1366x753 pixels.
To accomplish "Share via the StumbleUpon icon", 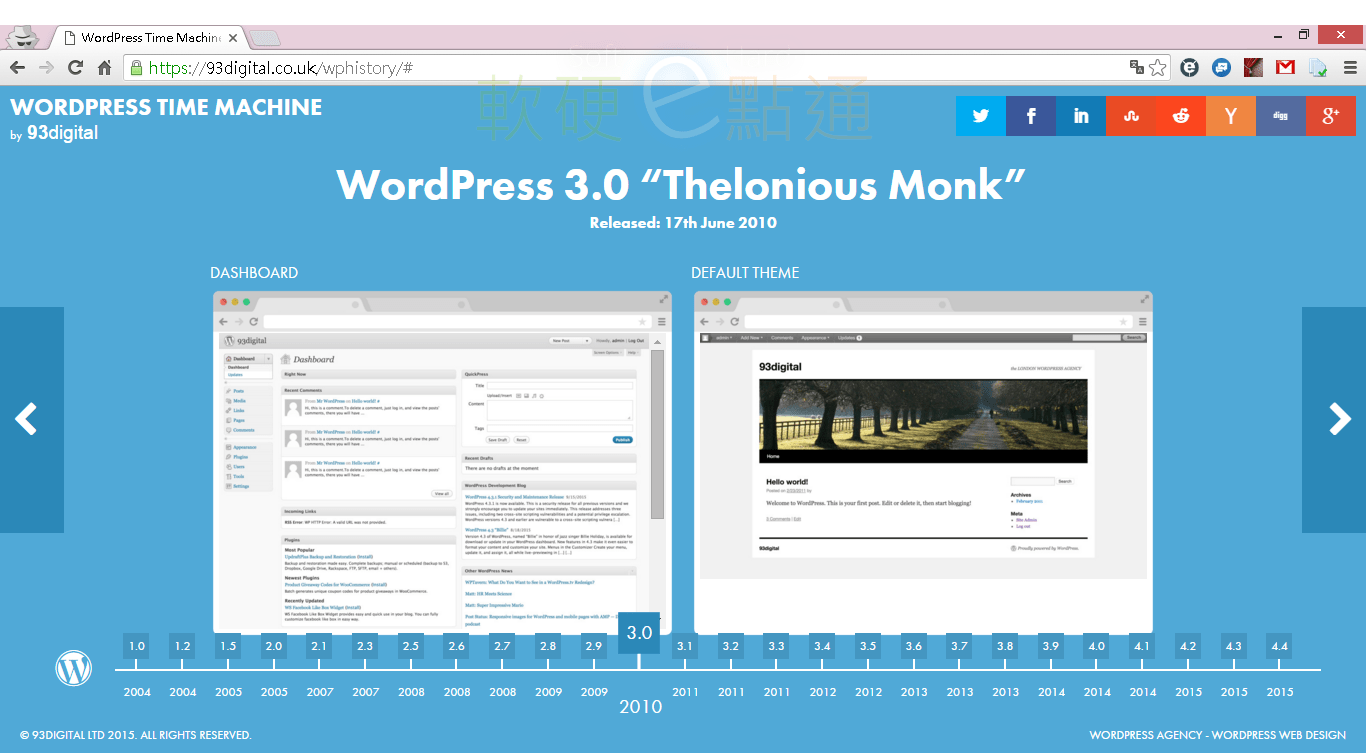I will [x=1131, y=116].
